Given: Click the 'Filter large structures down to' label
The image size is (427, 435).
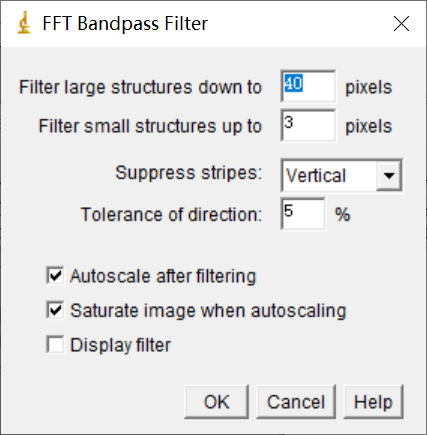Looking at the screenshot, I should coord(140,87).
